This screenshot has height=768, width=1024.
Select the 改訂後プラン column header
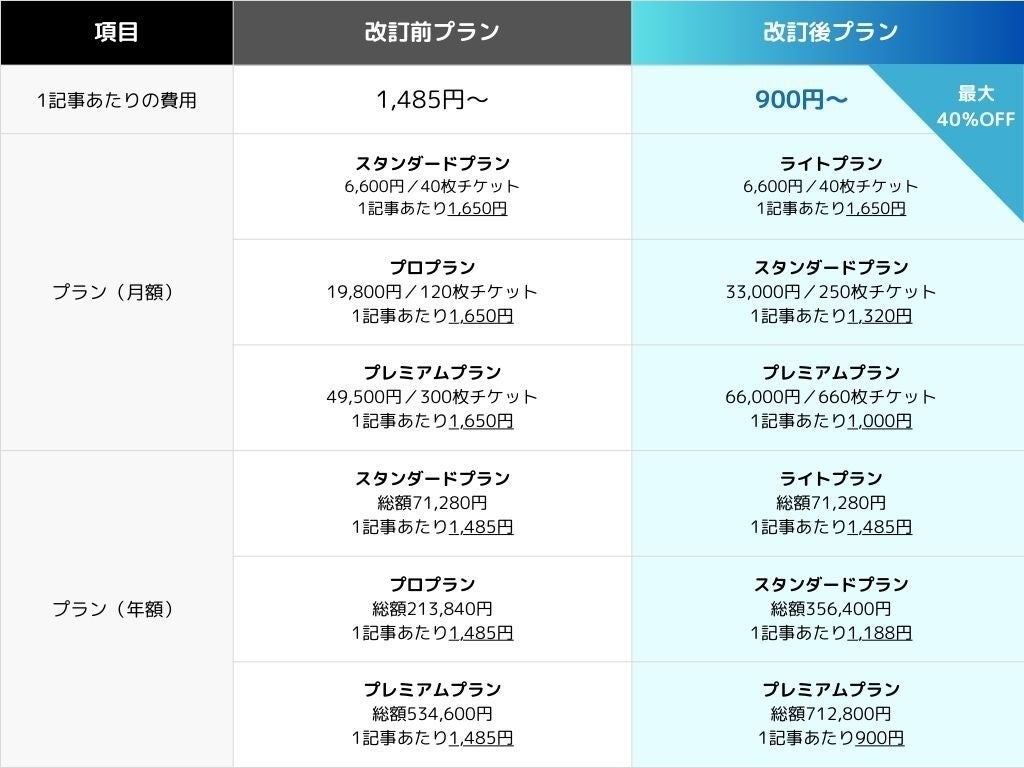pos(830,32)
